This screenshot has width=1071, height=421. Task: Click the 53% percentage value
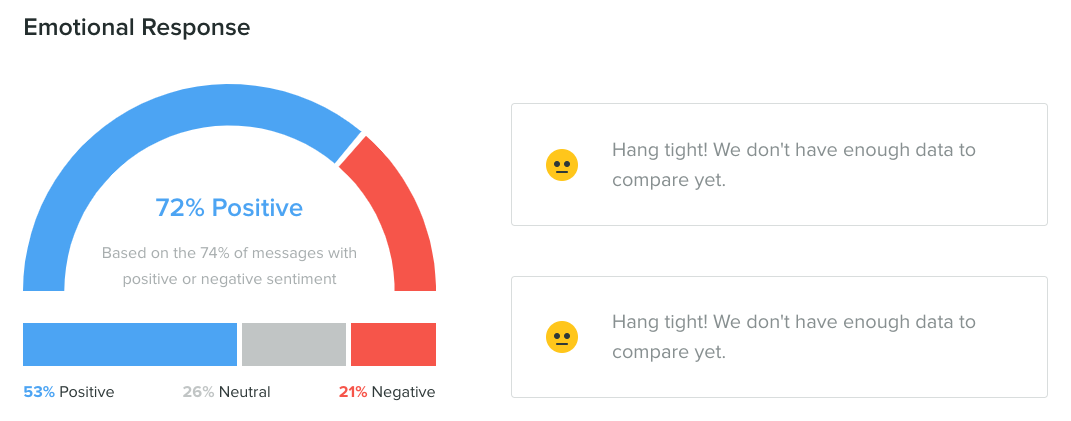coord(39,392)
